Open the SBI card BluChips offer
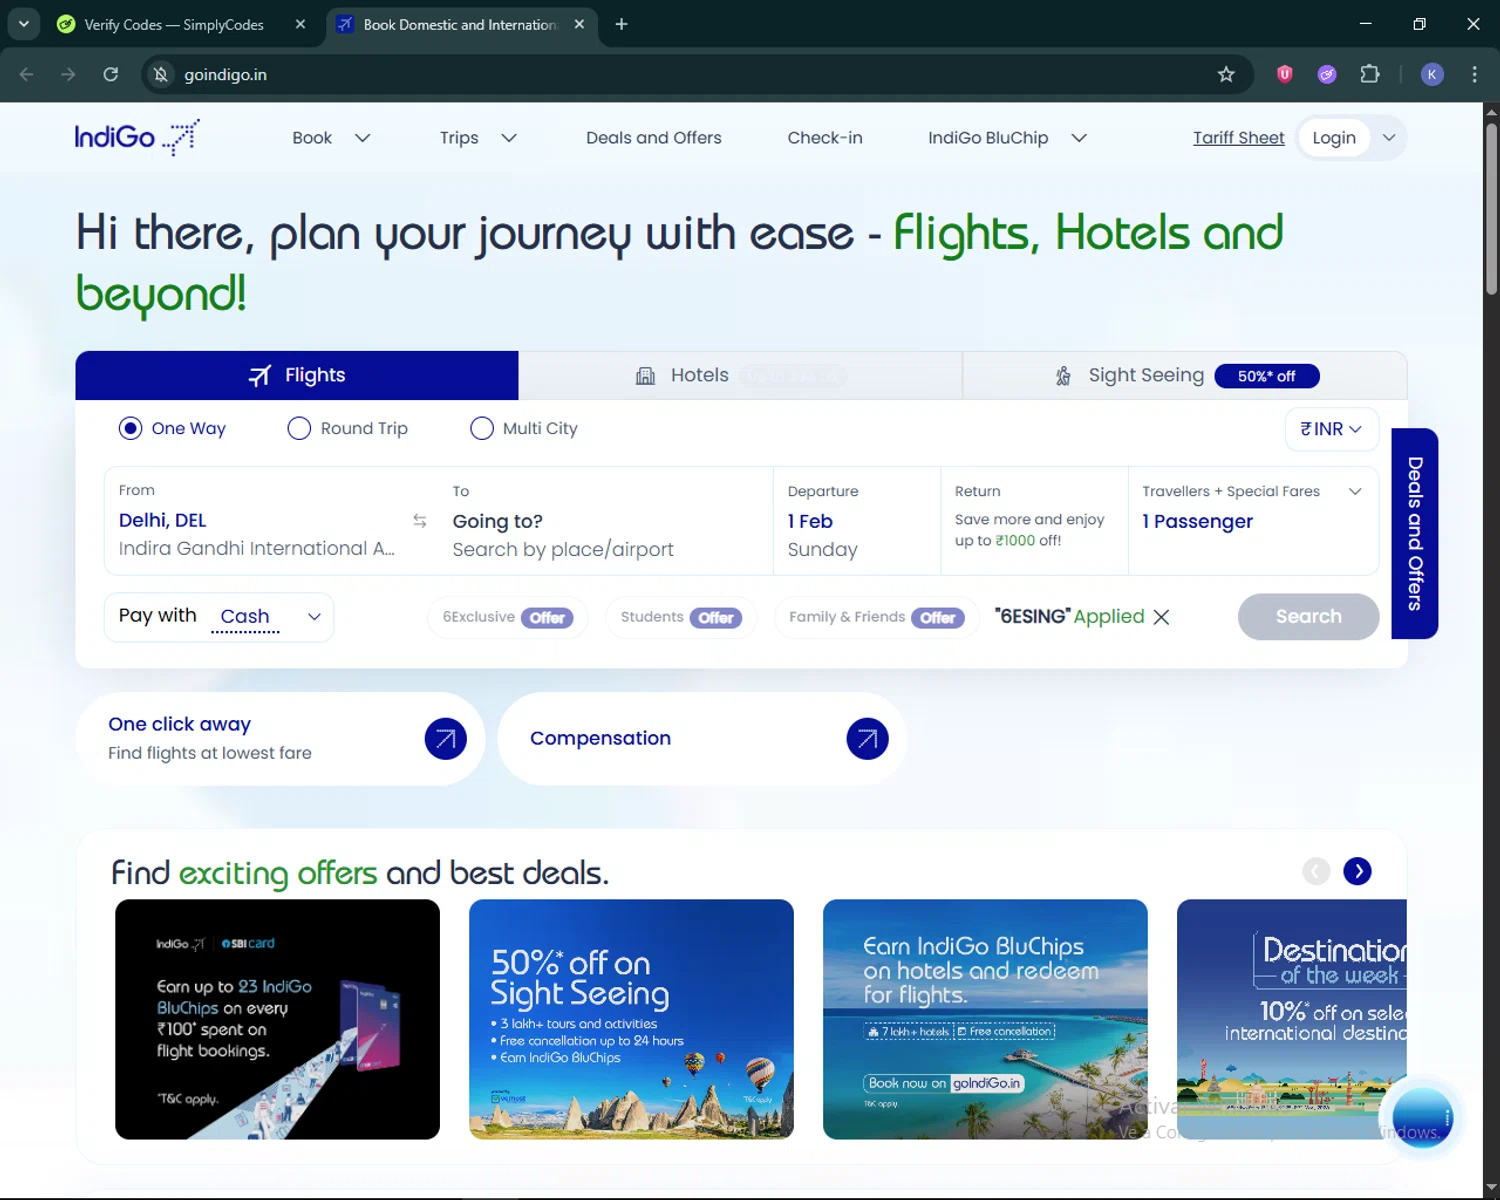Screen dimensions: 1500x1200 pos(277,1019)
